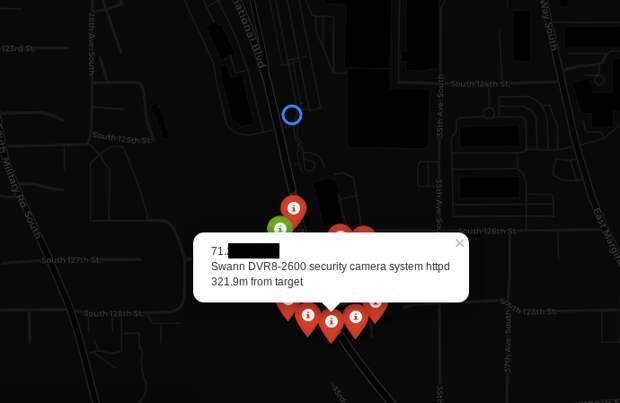
Task: Select the left red marker peeking above the popup
Action: click(x=340, y=229)
